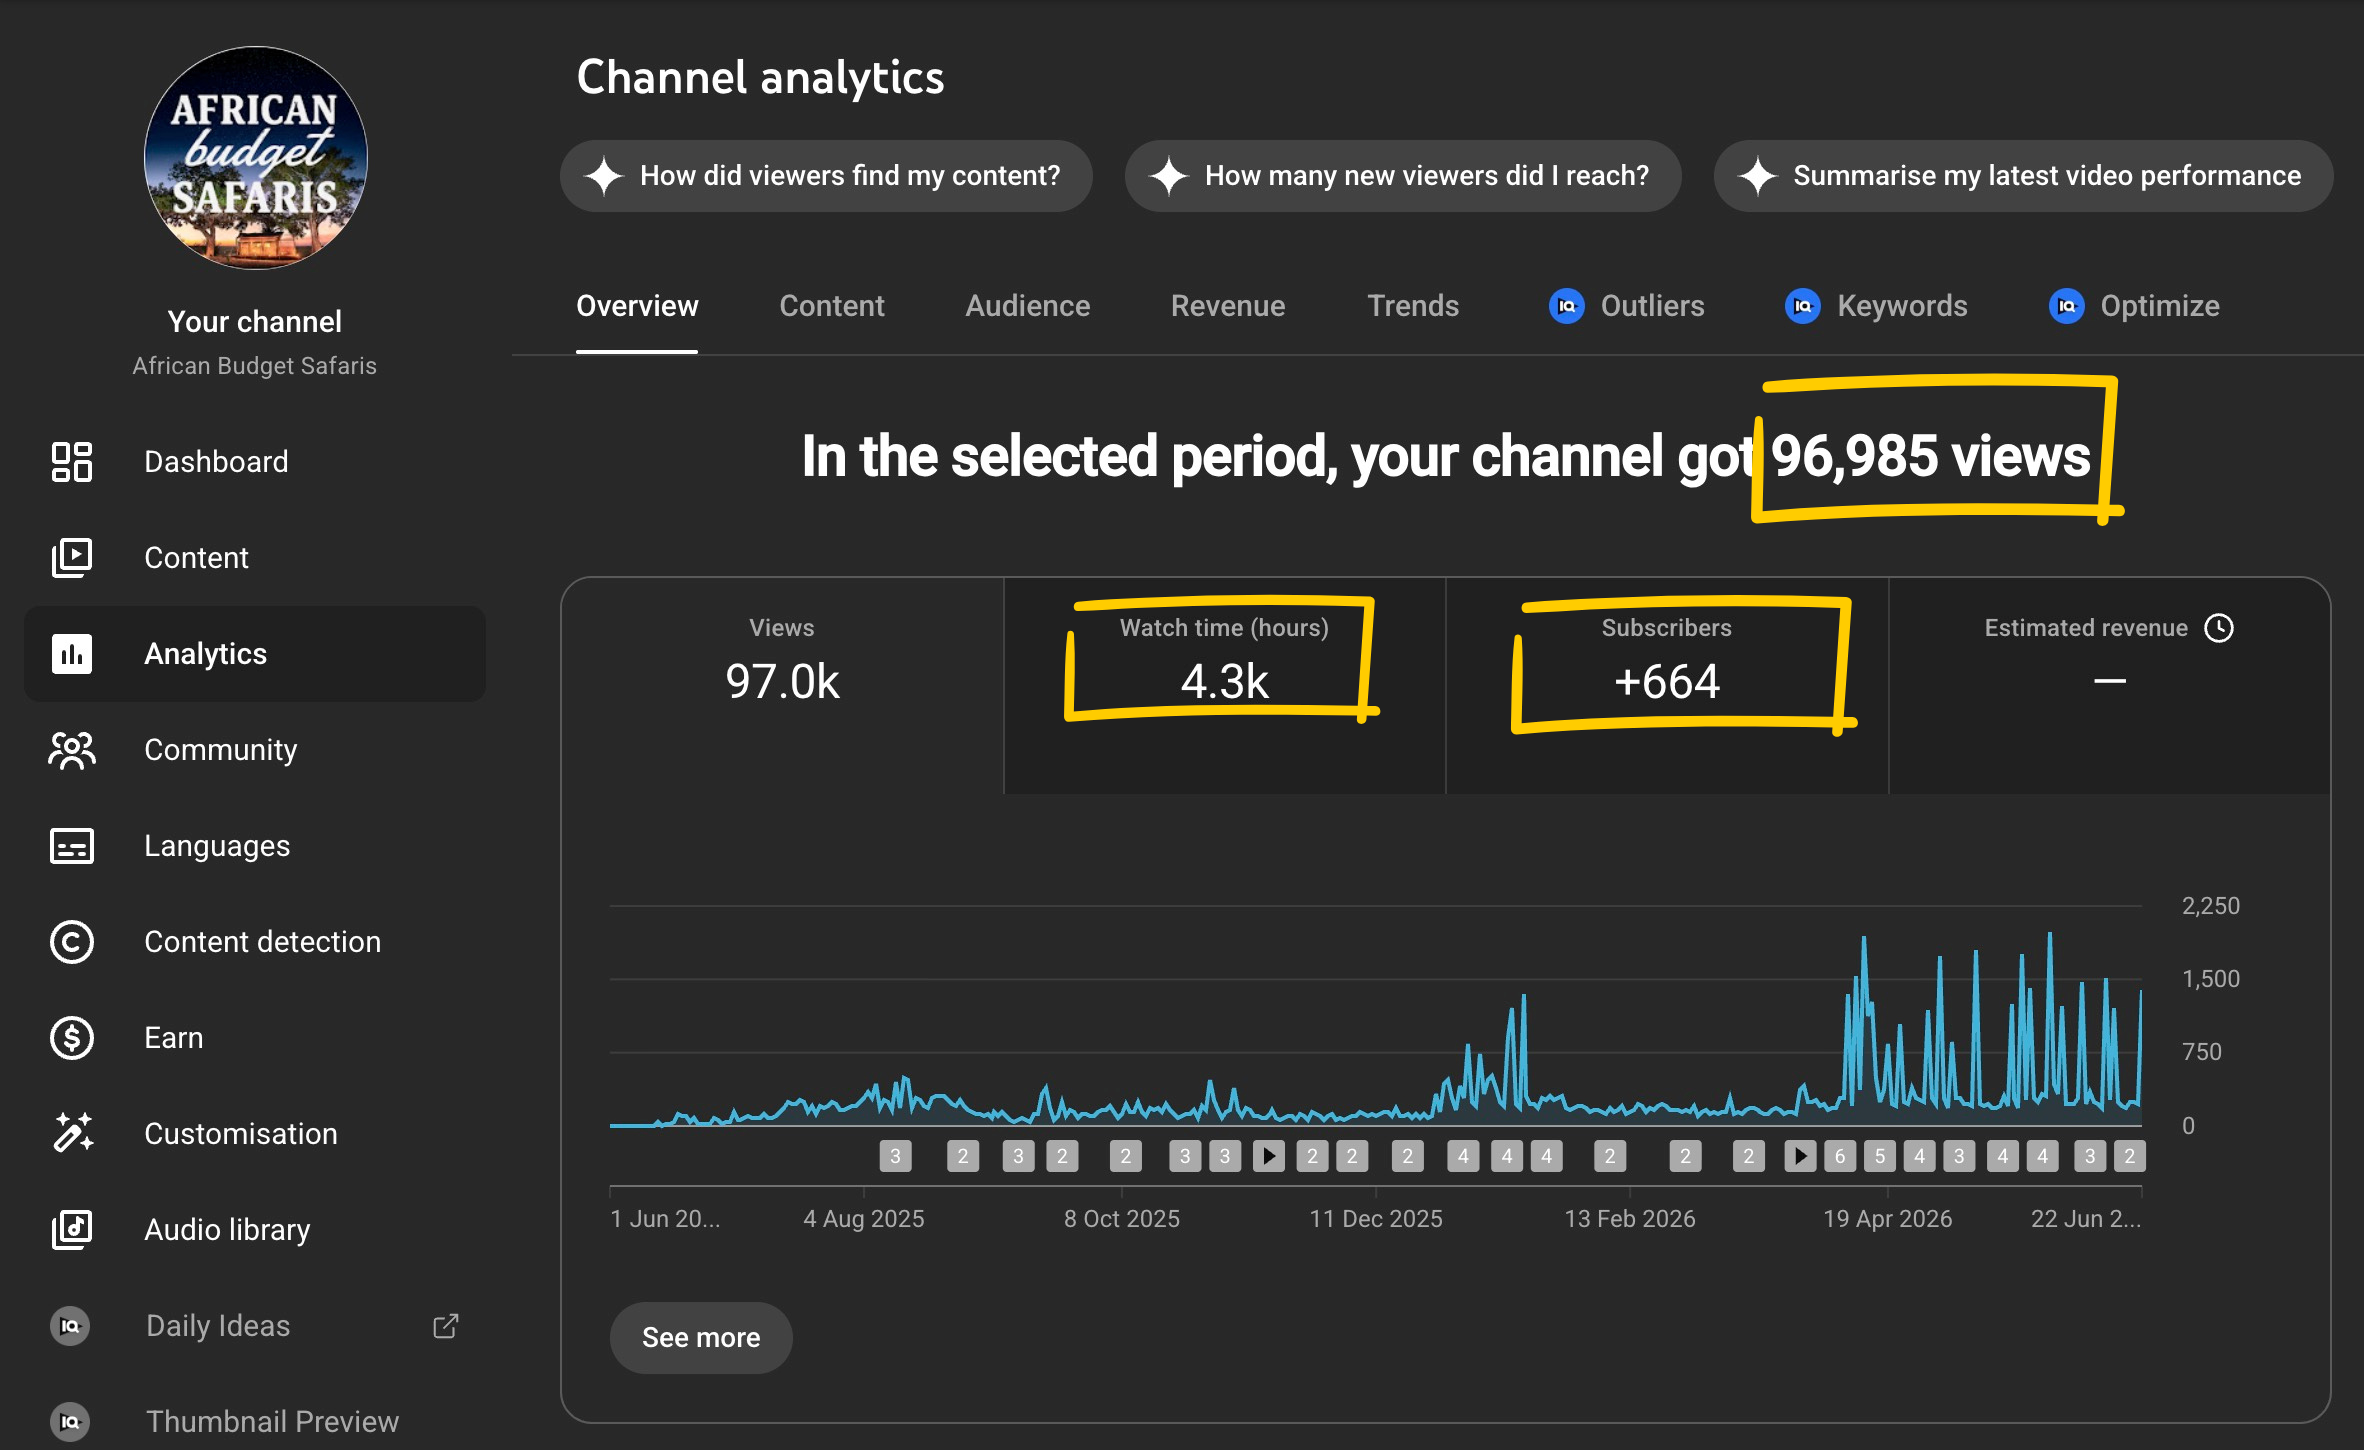The width and height of the screenshot is (2364, 1450).
Task: Click the Earn dollar icon
Action: pos(72,1038)
